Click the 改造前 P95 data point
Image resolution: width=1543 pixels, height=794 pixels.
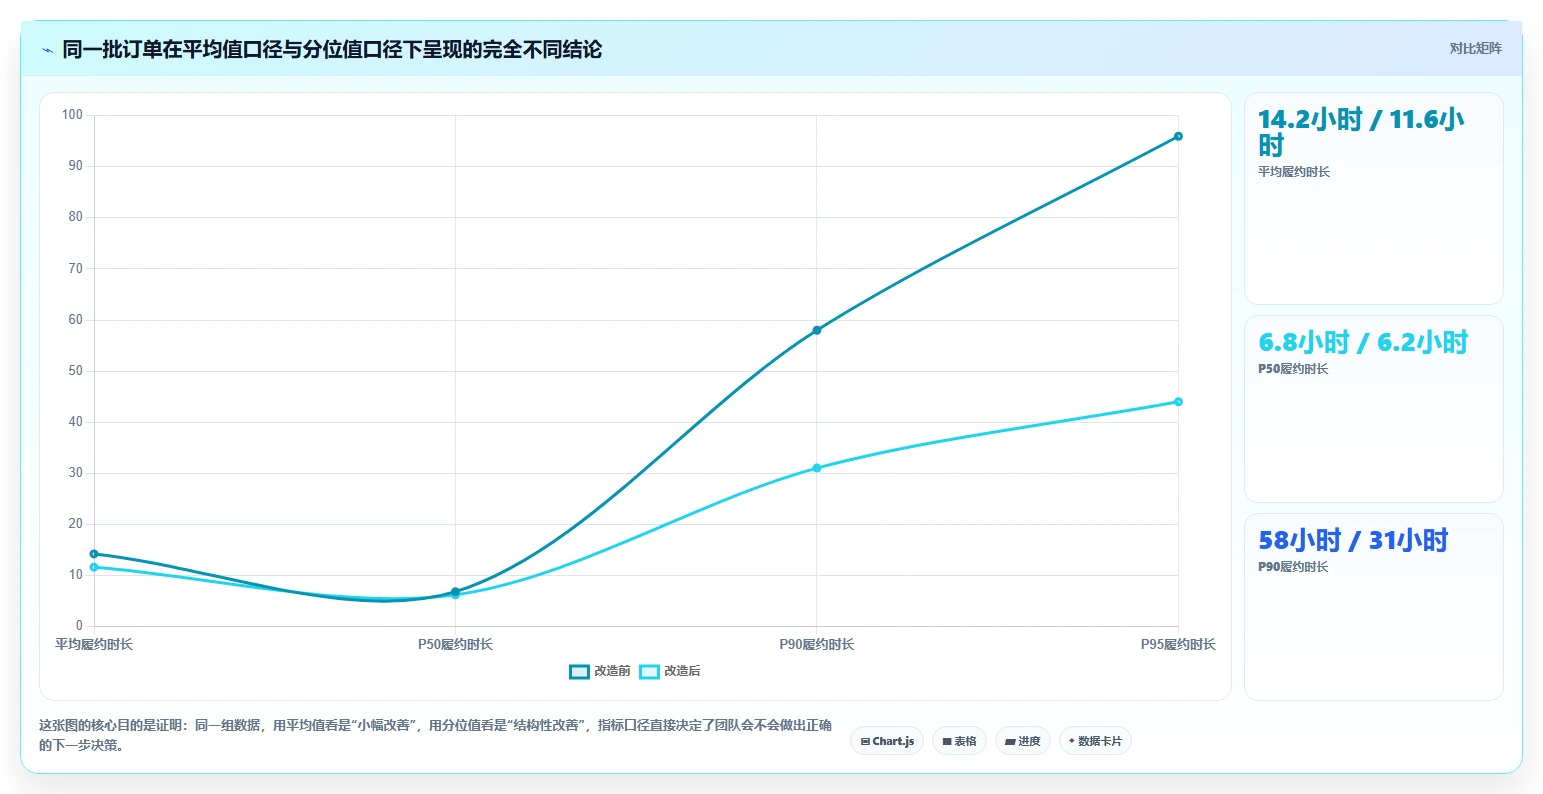(1178, 136)
